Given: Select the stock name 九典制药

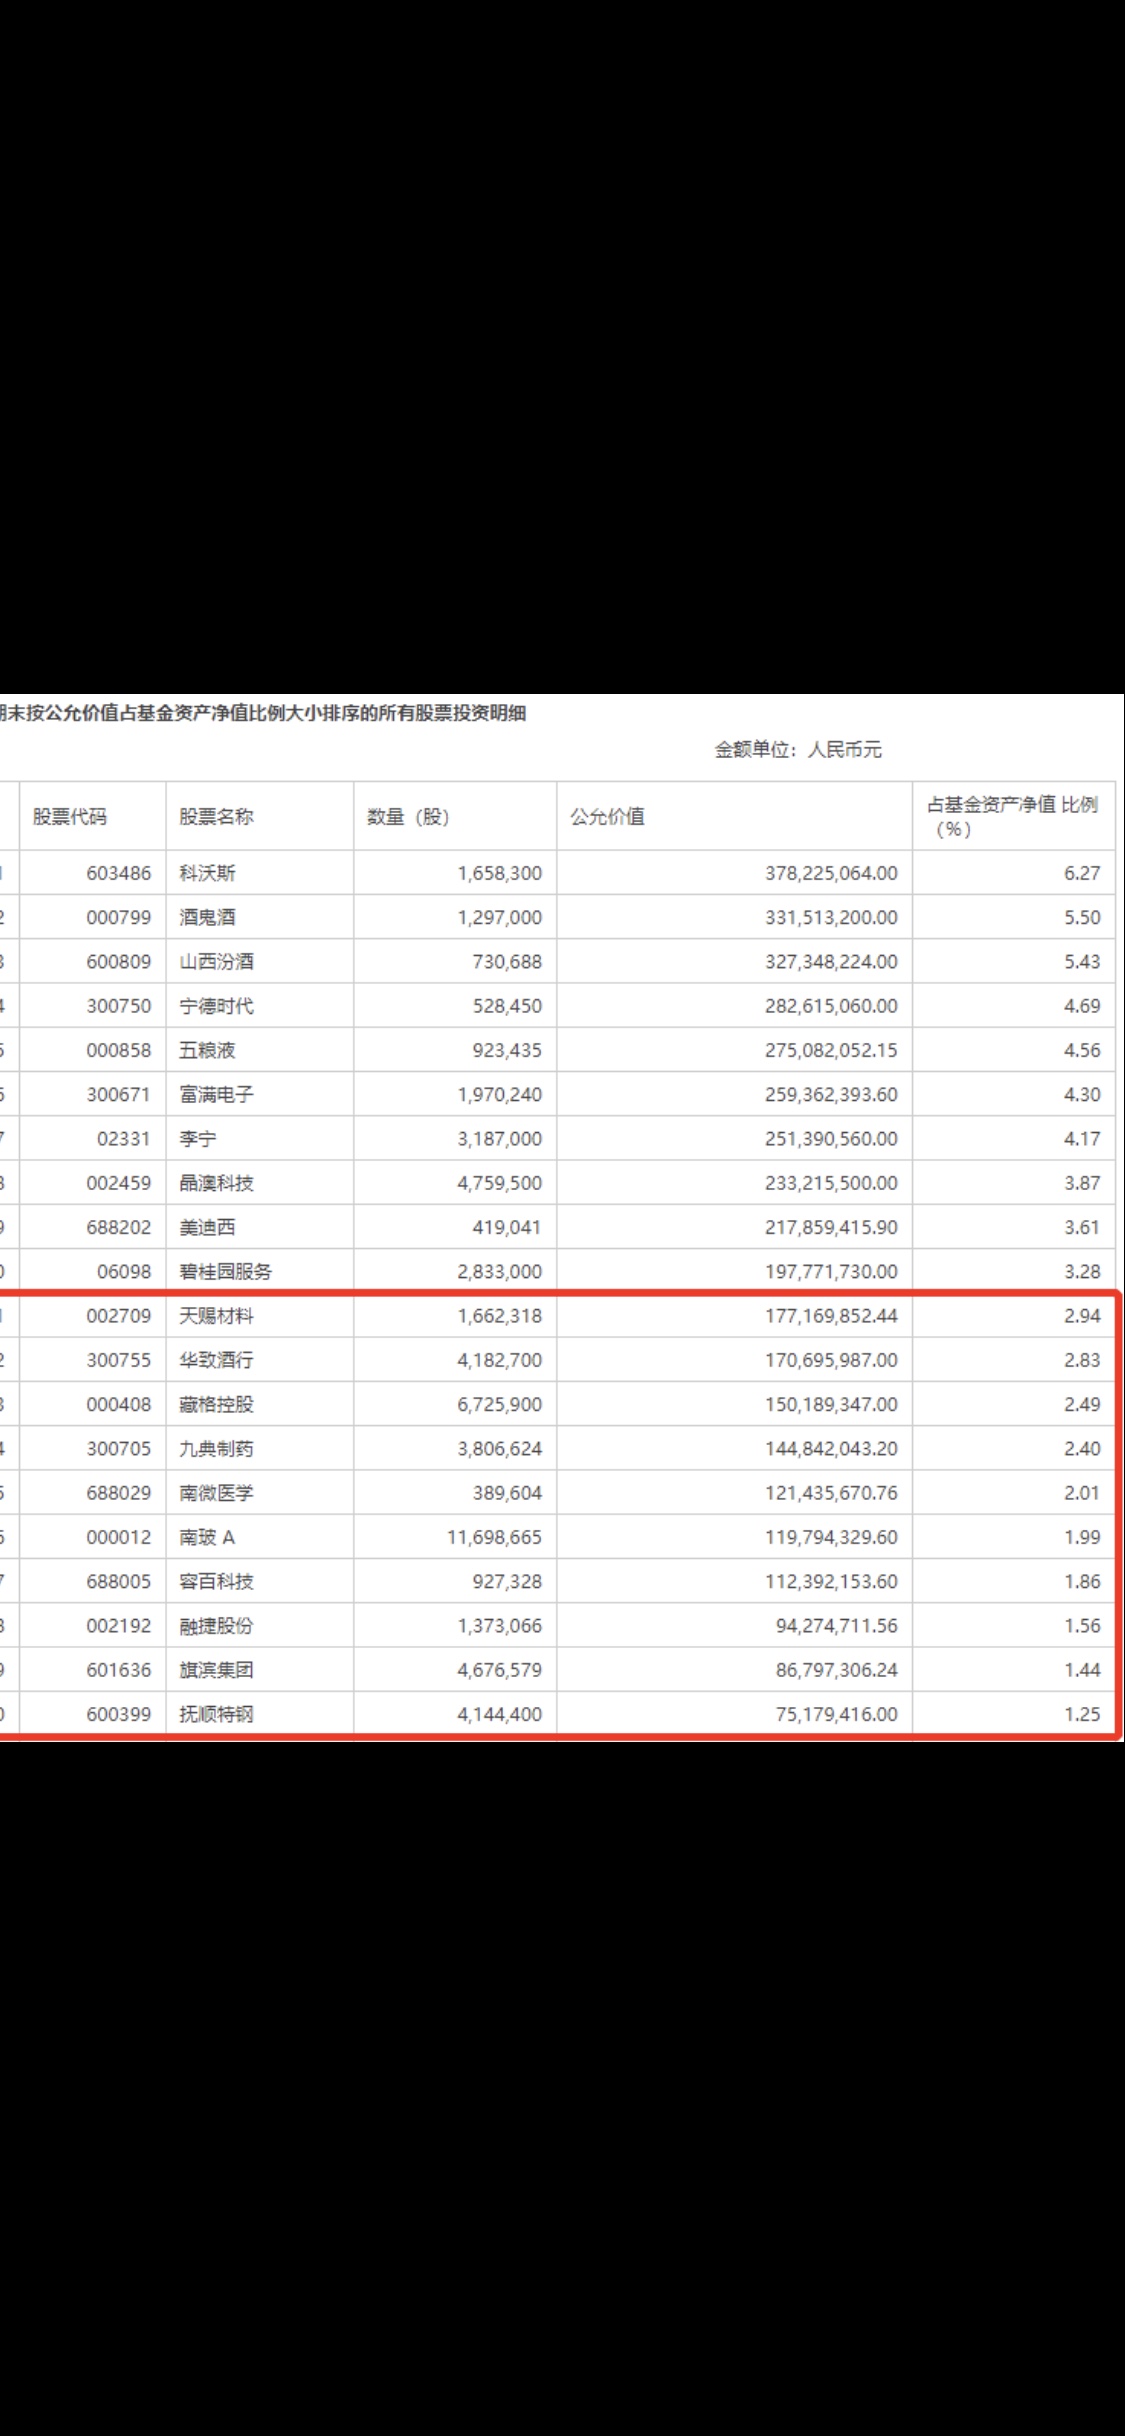Looking at the screenshot, I should click(216, 1448).
